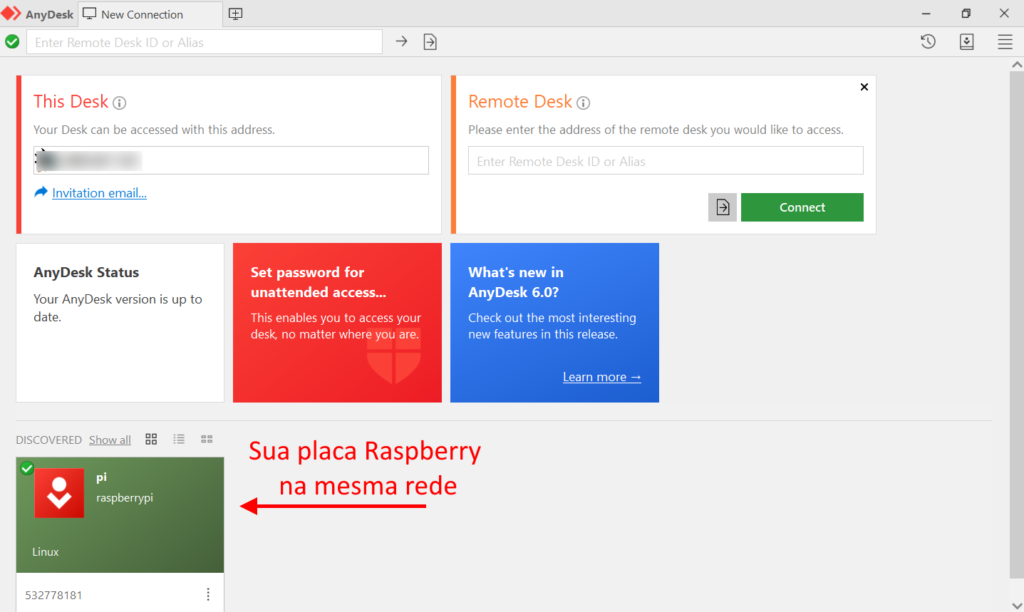The height and width of the screenshot is (612, 1024).
Task: Click the connect arrow next to address bar
Action: point(401,42)
